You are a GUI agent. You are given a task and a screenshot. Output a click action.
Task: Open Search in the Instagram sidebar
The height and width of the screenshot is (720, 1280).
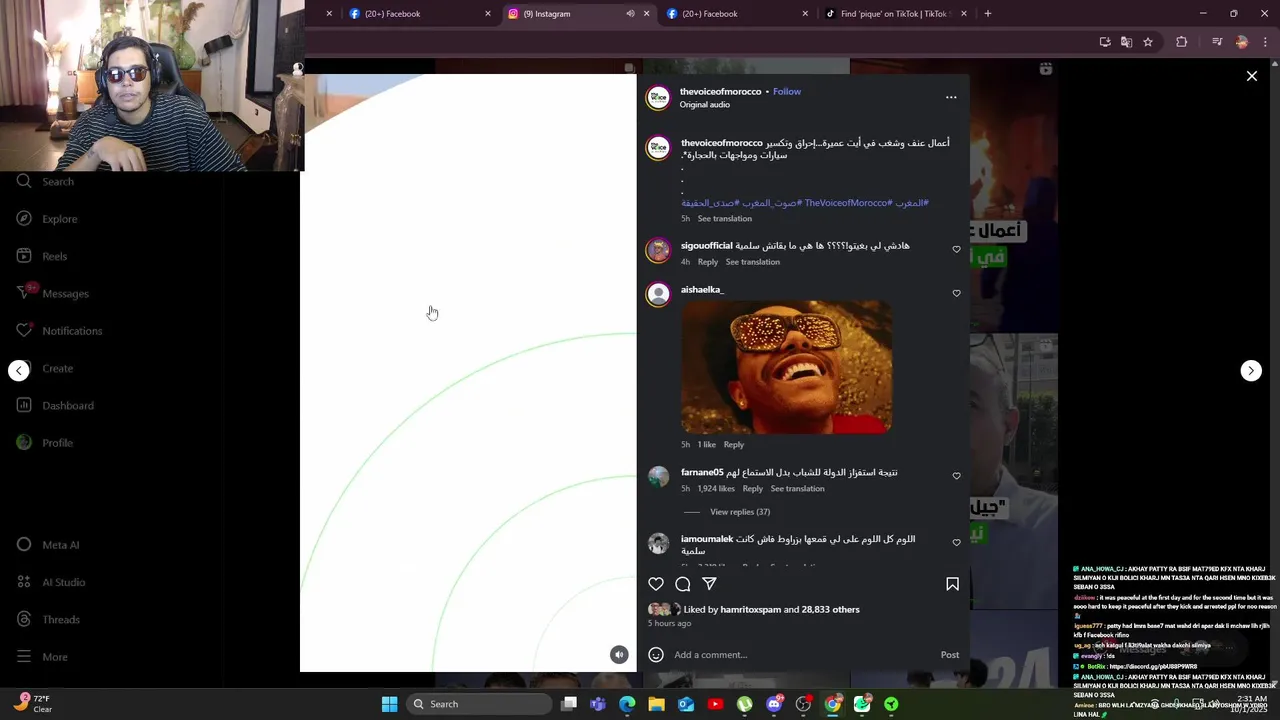tap(45, 181)
